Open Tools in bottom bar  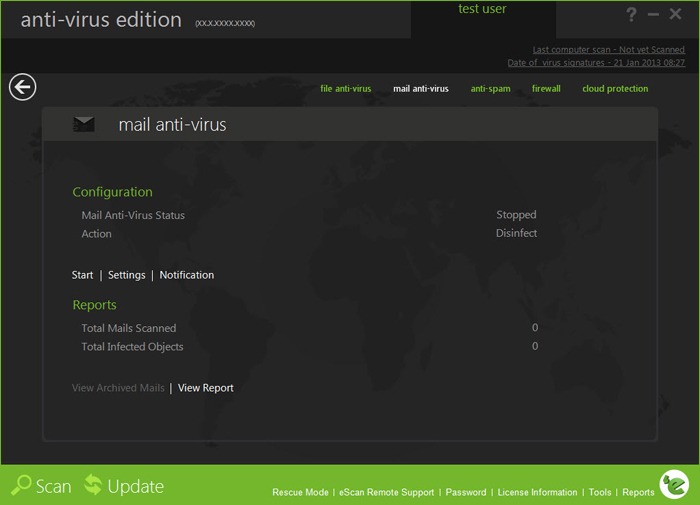click(x=600, y=492)
